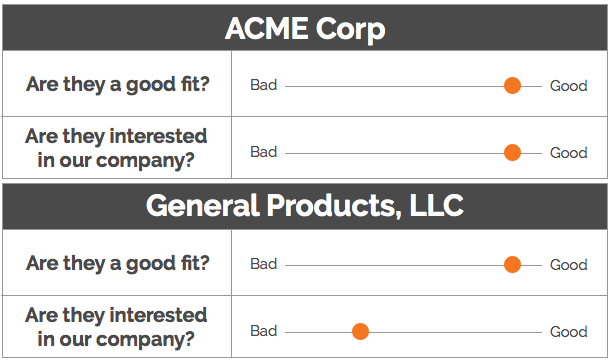Click 'Are they a good fit?' under General Products
This screenshot has height=361, width=610.
click(117, 263)
